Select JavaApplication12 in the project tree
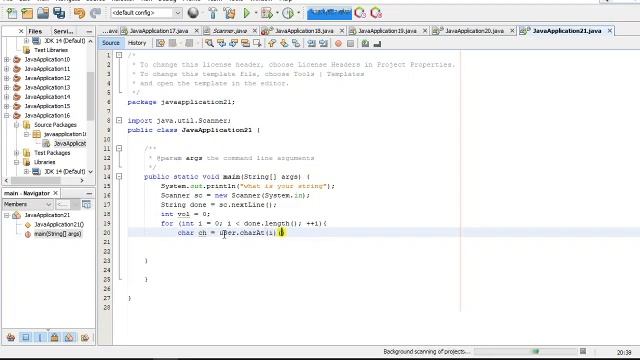640x360 pixels. 47,78
